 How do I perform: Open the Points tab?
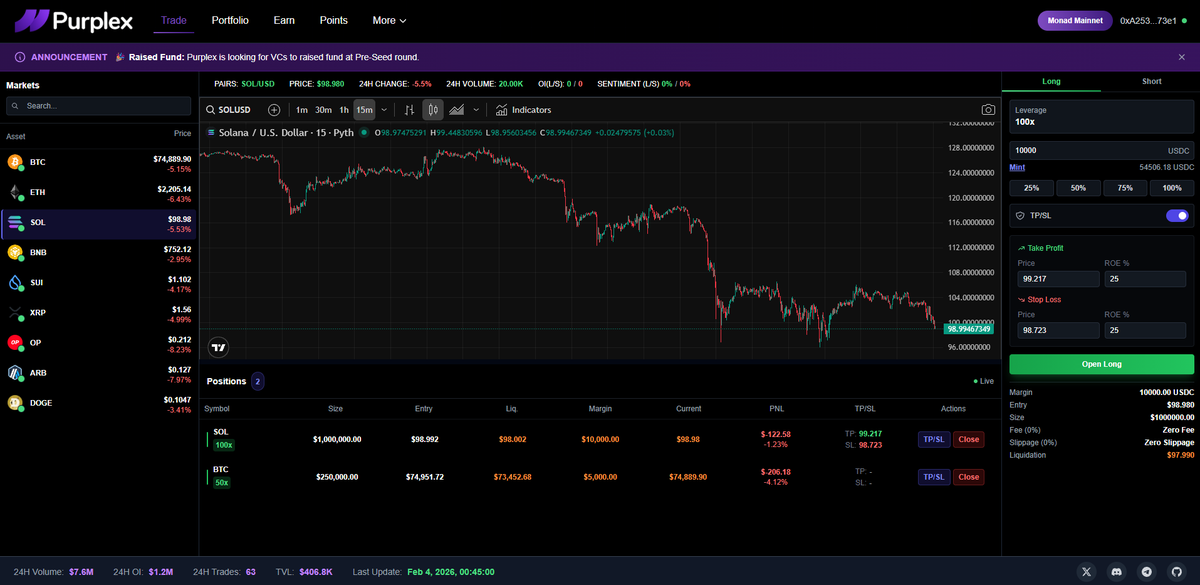(334, 20)
